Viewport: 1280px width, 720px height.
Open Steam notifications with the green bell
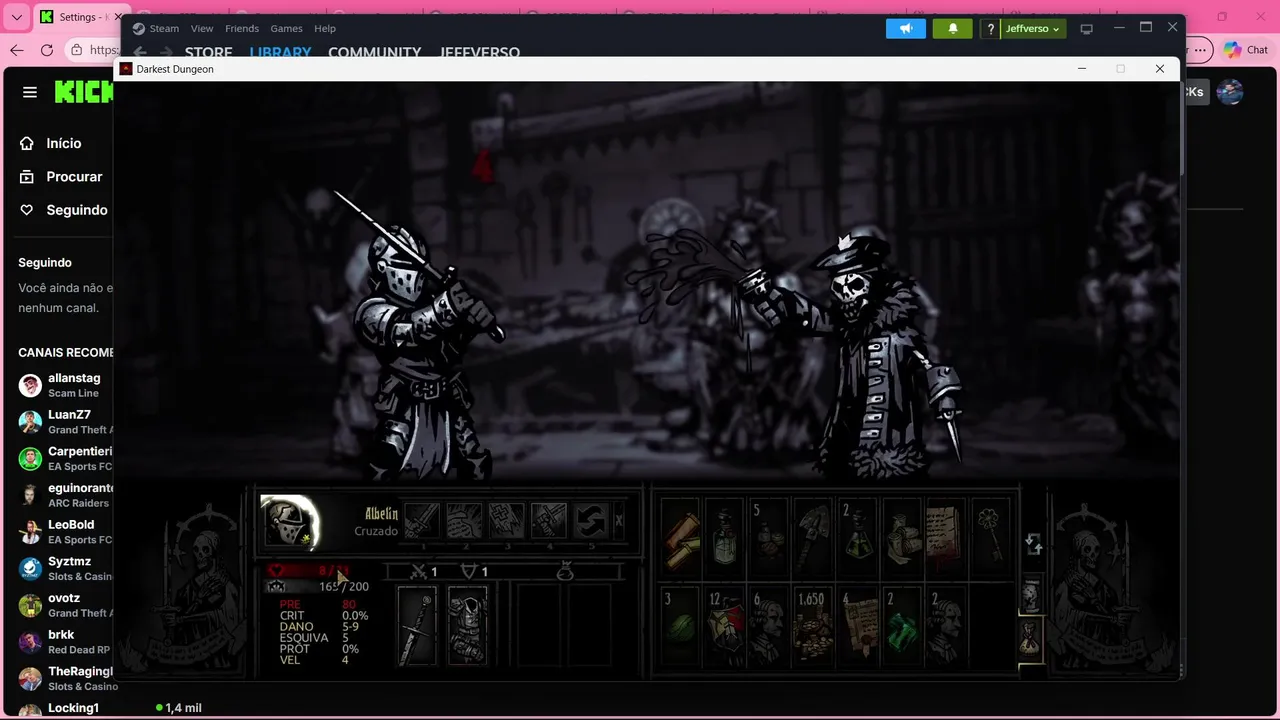pyautogui.click(x=953, y=28)
